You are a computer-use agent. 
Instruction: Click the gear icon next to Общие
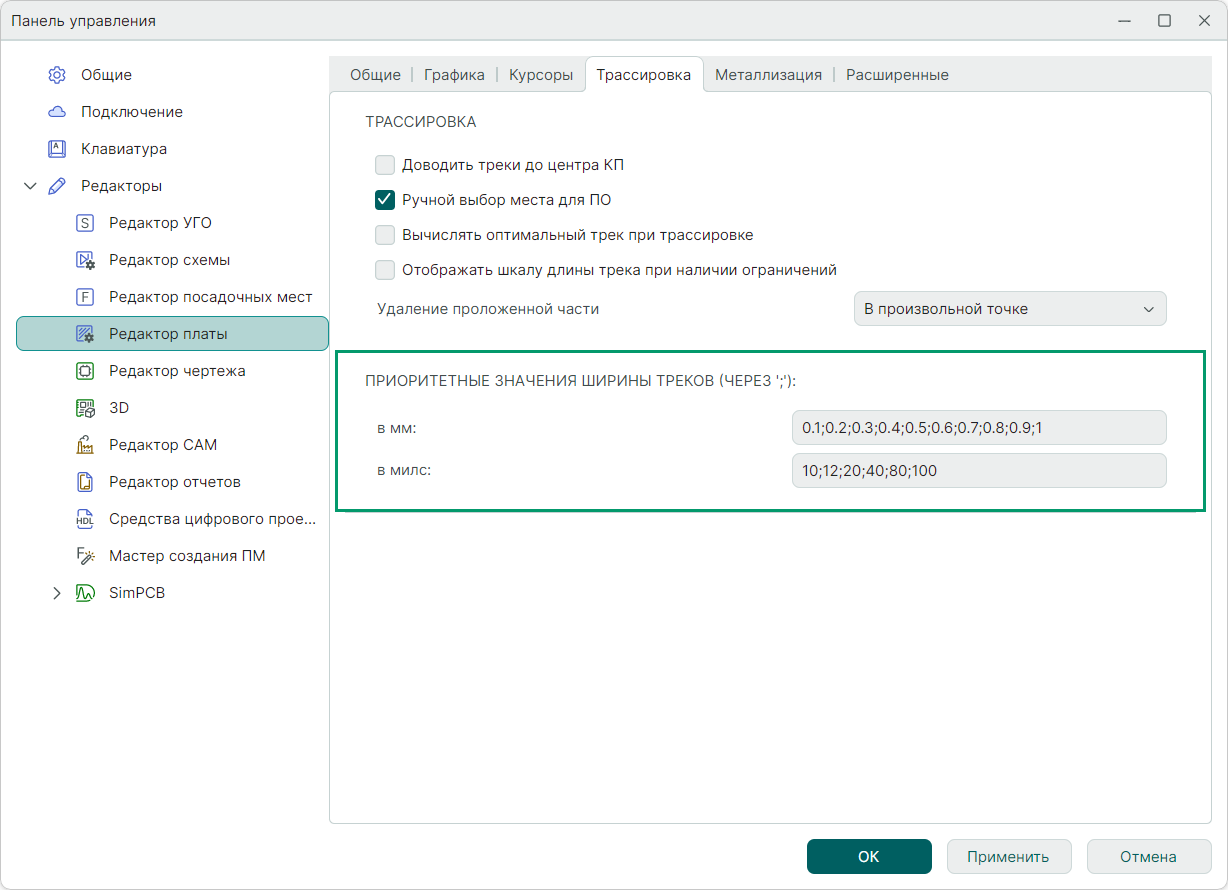[x=57, y=75]
